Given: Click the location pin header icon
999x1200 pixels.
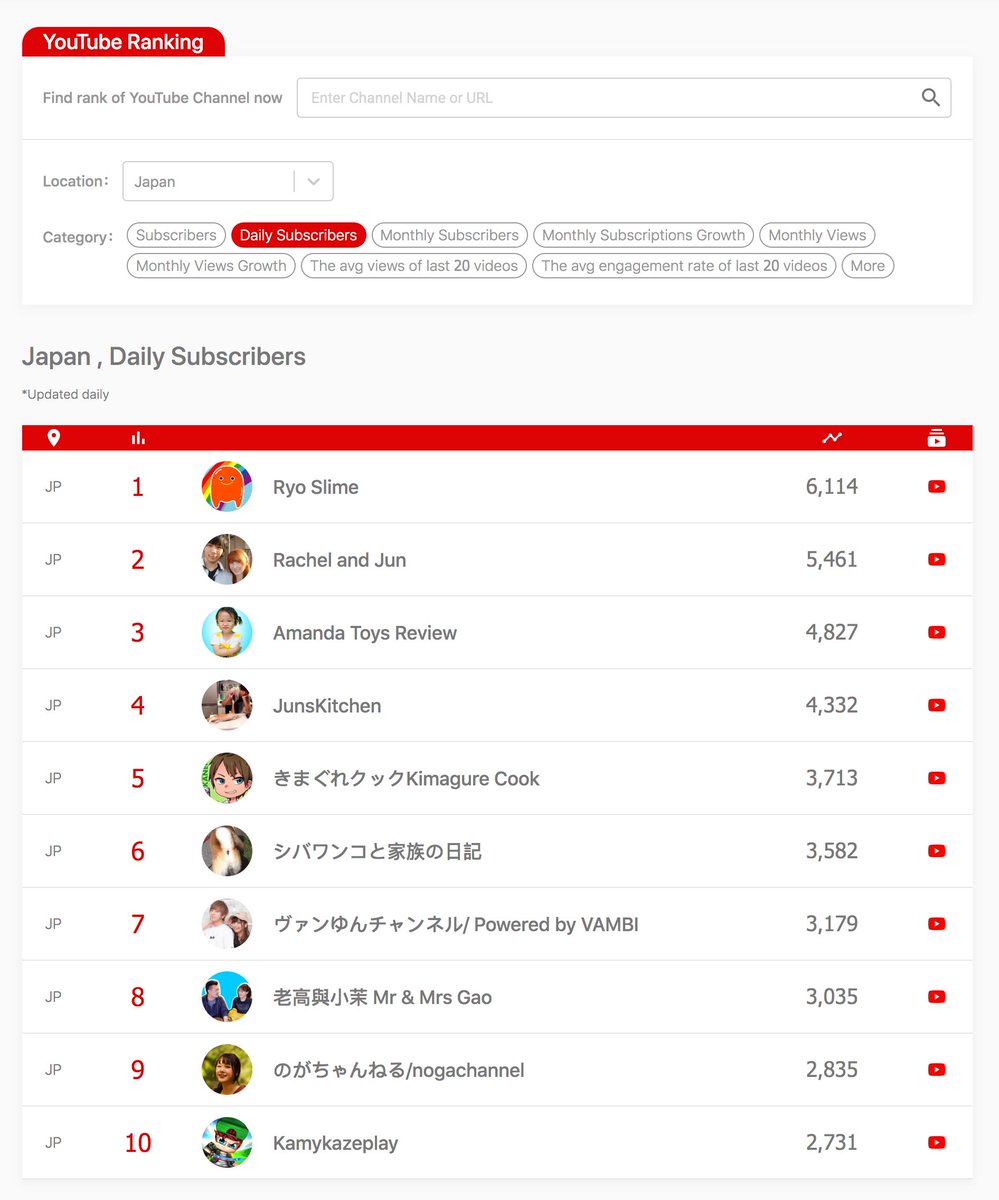Looking at the screenshot, I should click(54, 438).
